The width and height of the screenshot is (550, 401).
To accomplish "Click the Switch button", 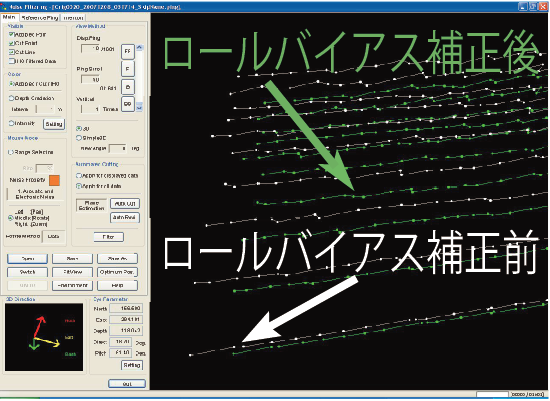I will pyautogui.click(x=27, y=272).
